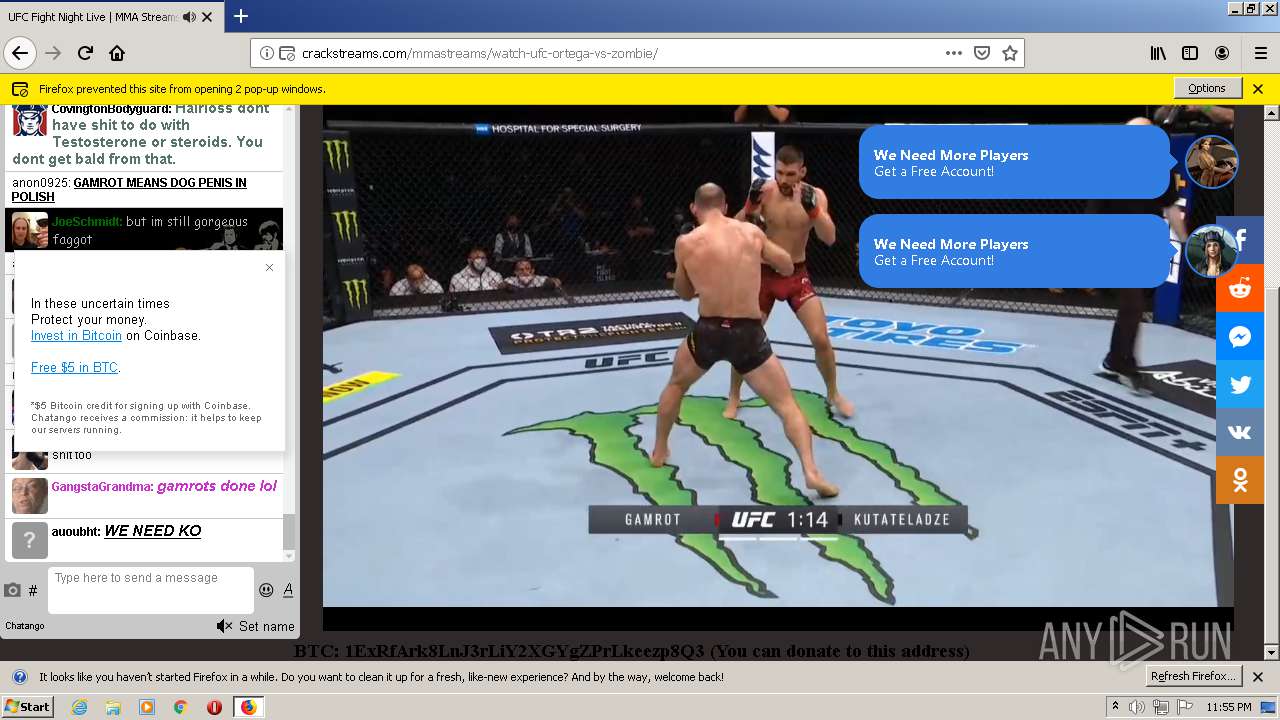Open the Chatango link
Image resolution: width=1280 pixels, height=720 pixels.
tap(25, 626)
